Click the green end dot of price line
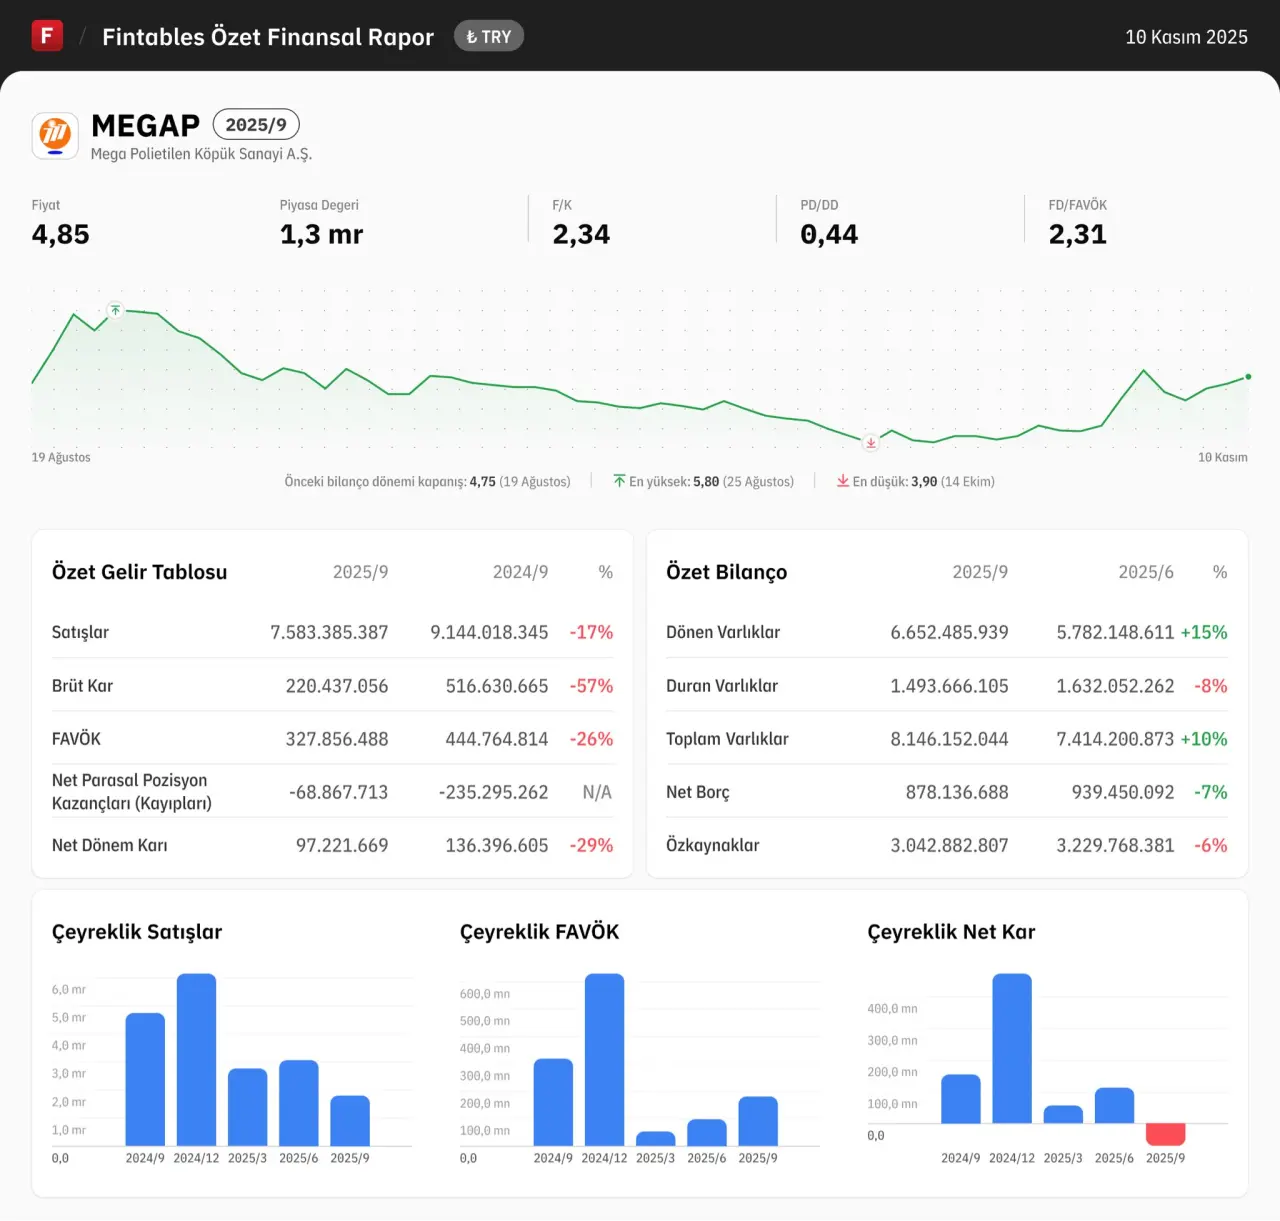This screenshot has height=1221, width=1280. (1248, 377)
